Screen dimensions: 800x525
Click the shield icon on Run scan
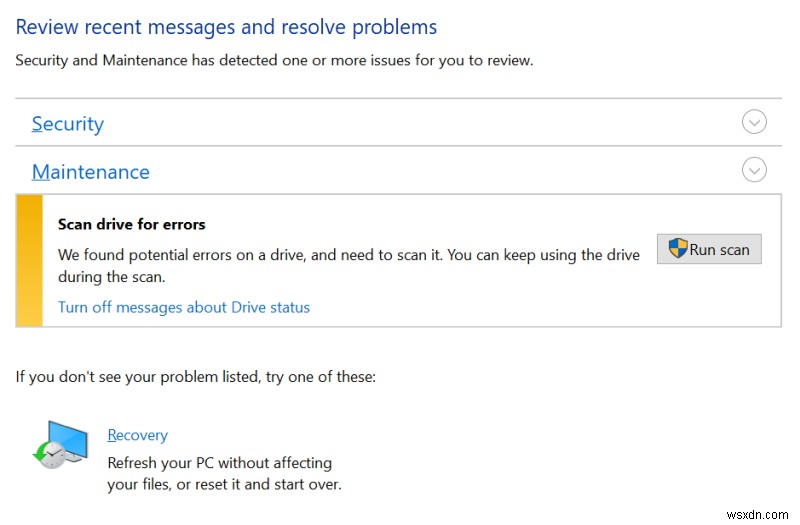click(x=677, y=249)
